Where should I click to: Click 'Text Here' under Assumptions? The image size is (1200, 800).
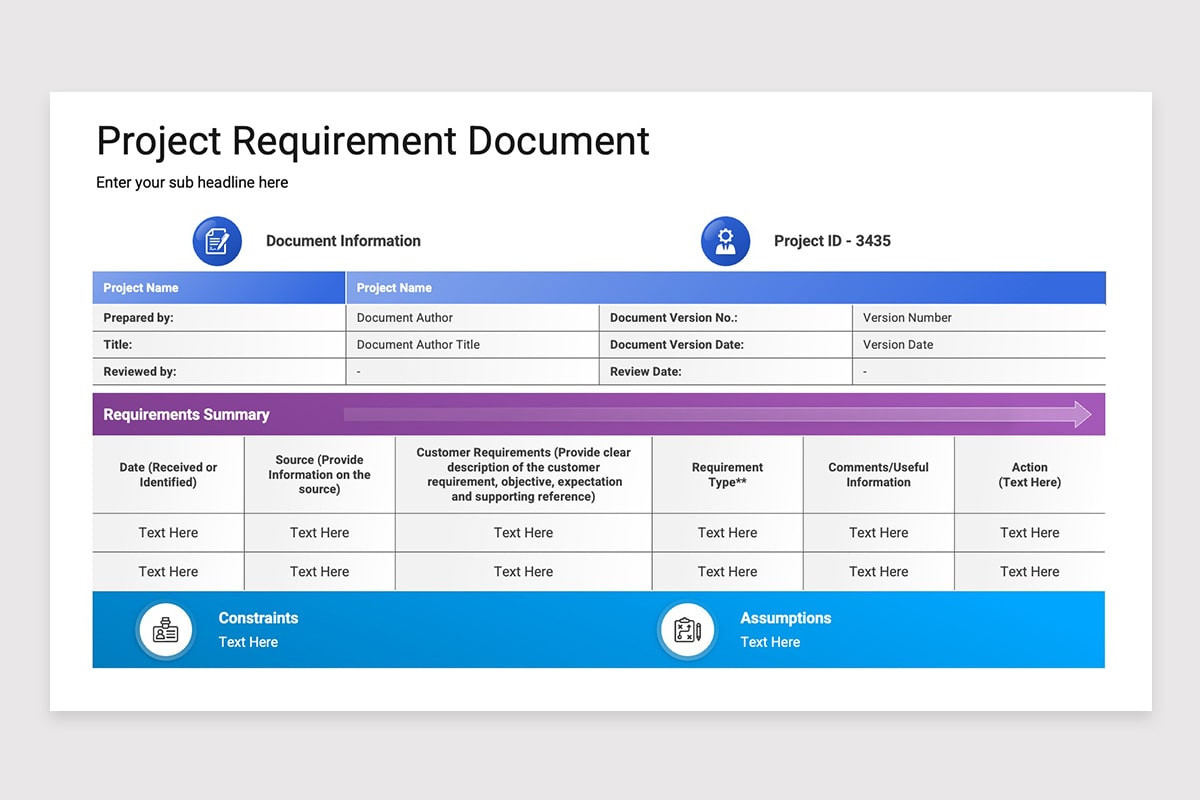(770, 642)
